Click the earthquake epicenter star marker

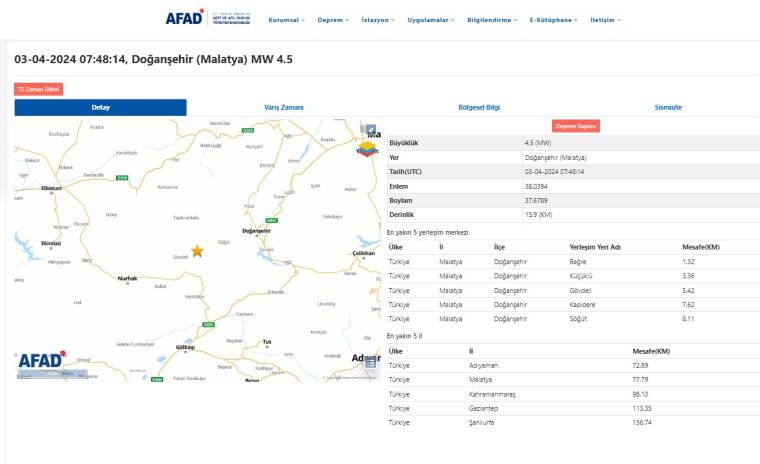[197, 251]
